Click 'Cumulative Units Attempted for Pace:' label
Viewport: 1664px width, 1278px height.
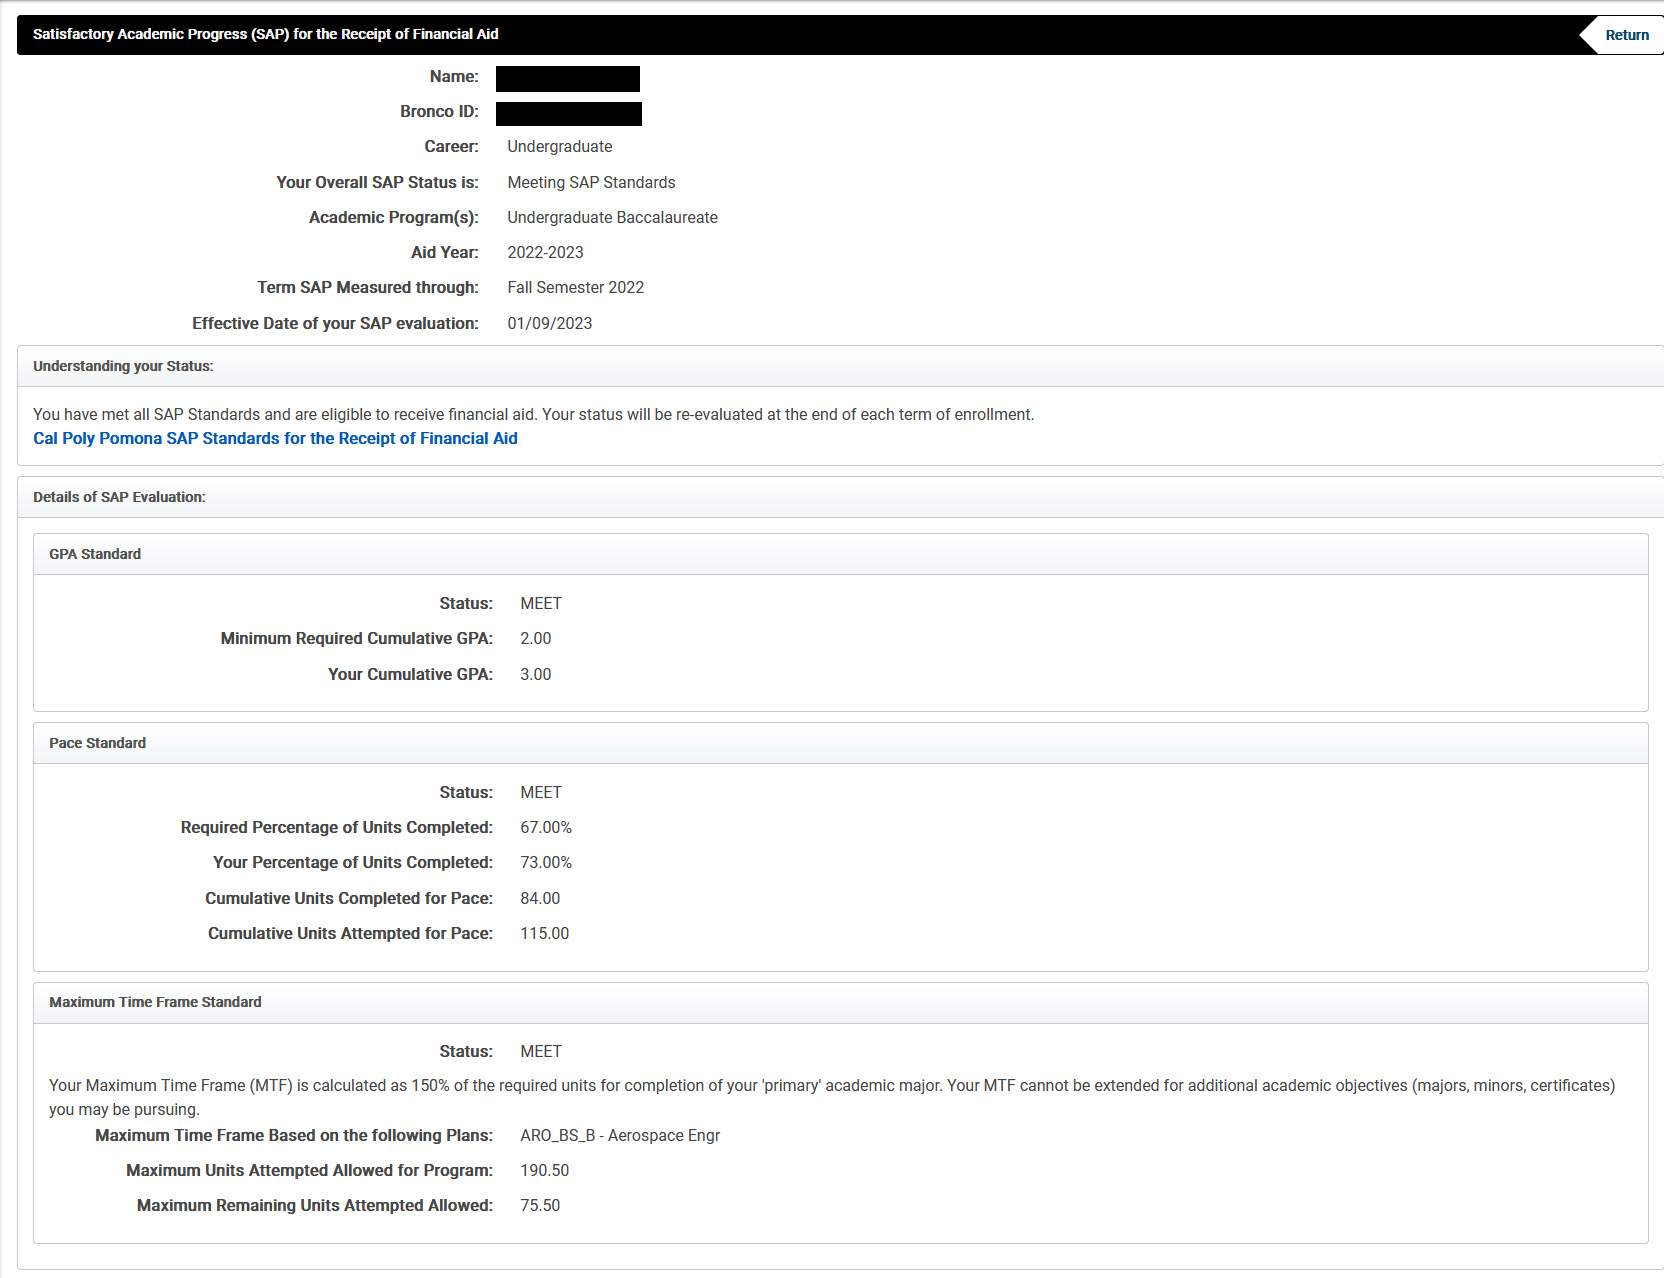click(350, 933)
